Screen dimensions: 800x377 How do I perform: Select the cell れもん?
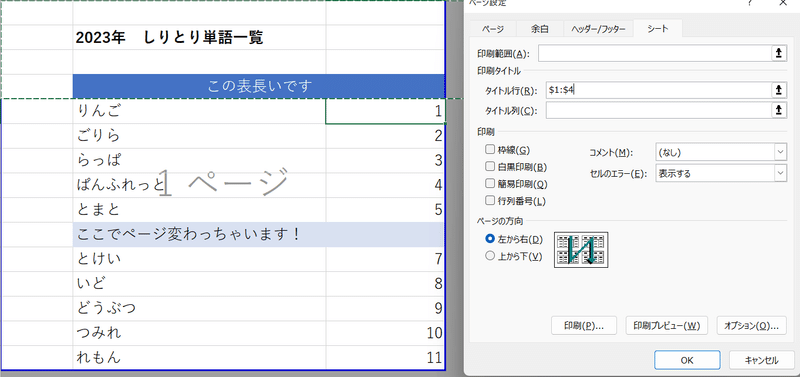199,358
